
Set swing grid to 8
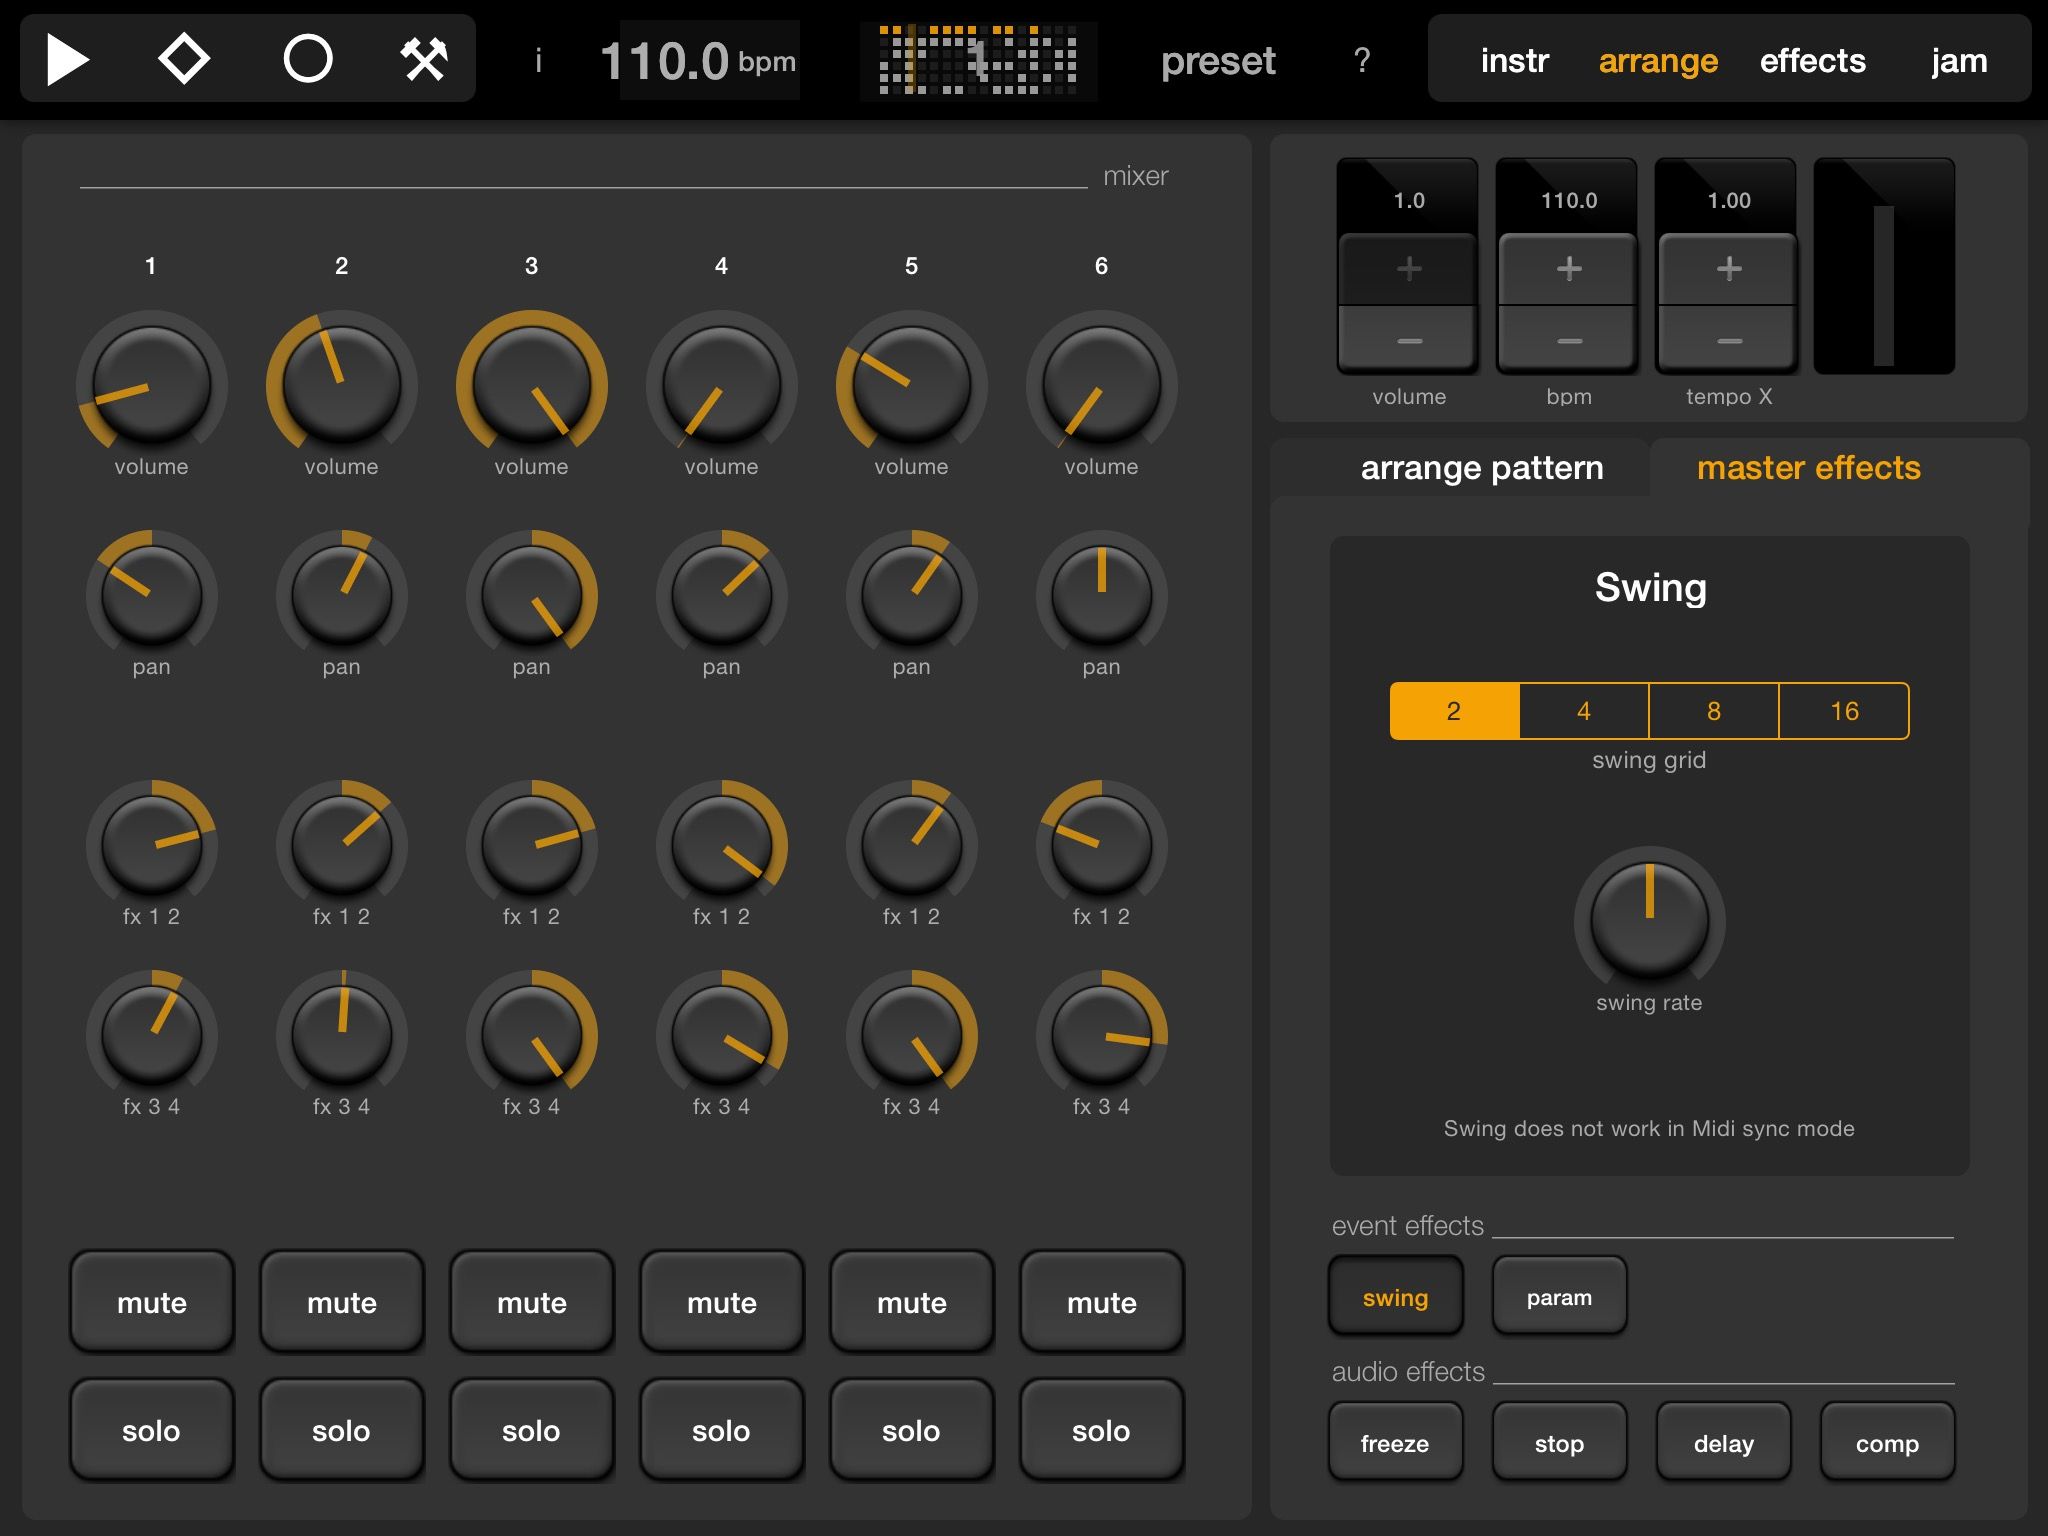click(1714, 711)
